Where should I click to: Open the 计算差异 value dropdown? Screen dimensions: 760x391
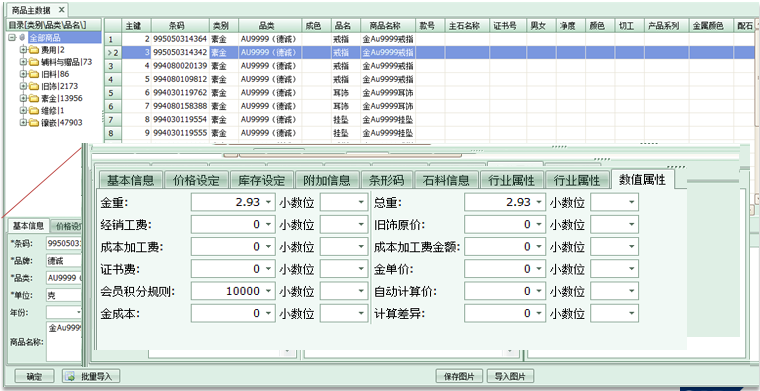[539, 314]
